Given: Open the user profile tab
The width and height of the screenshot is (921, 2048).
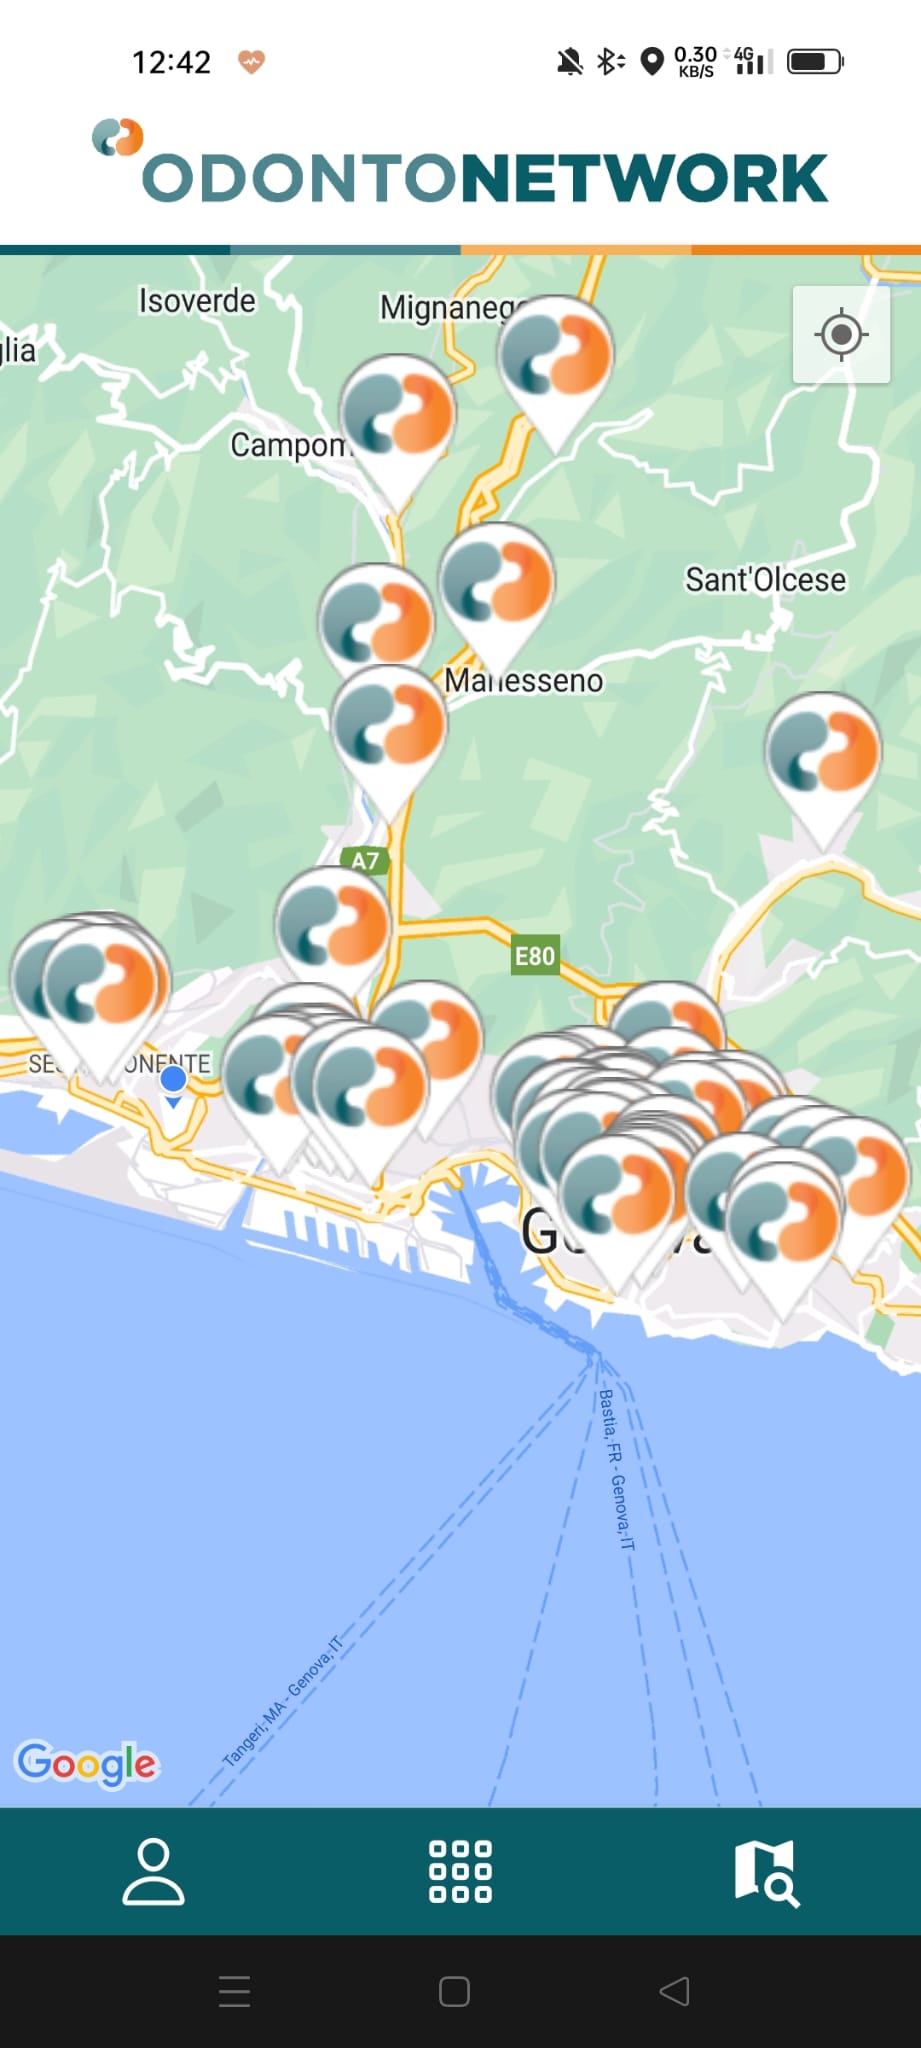Looking at the screenshot, I should [153, 1870].
